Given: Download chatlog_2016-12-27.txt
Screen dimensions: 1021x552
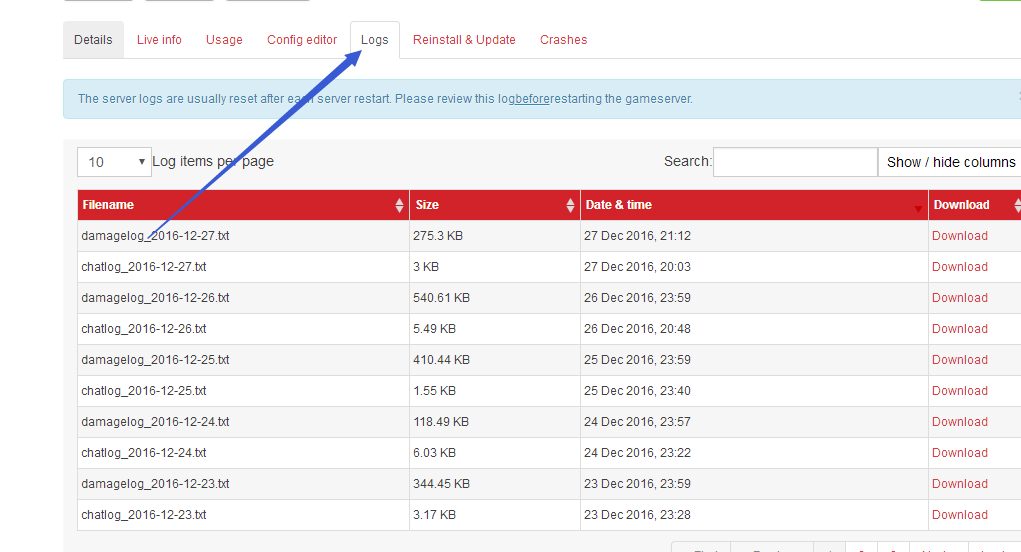Looking at the screenshot, I should pos(960,267).
